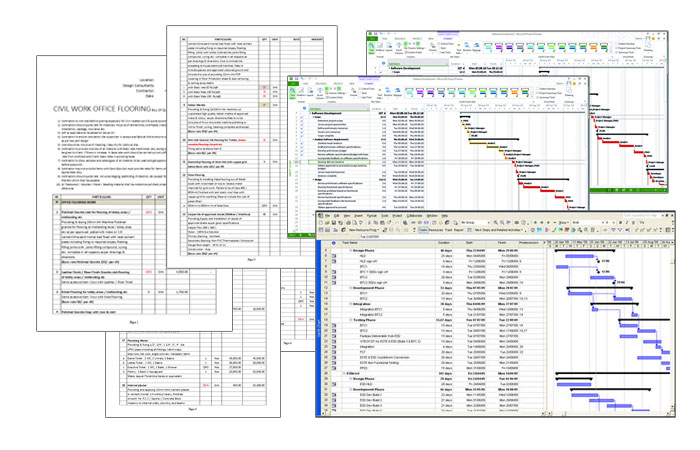Toggle Critical Tasks checkbox in the middle Project window
The height and width of the screenshot is (450, 700).
pyautogui.click(x=360, y=89)
